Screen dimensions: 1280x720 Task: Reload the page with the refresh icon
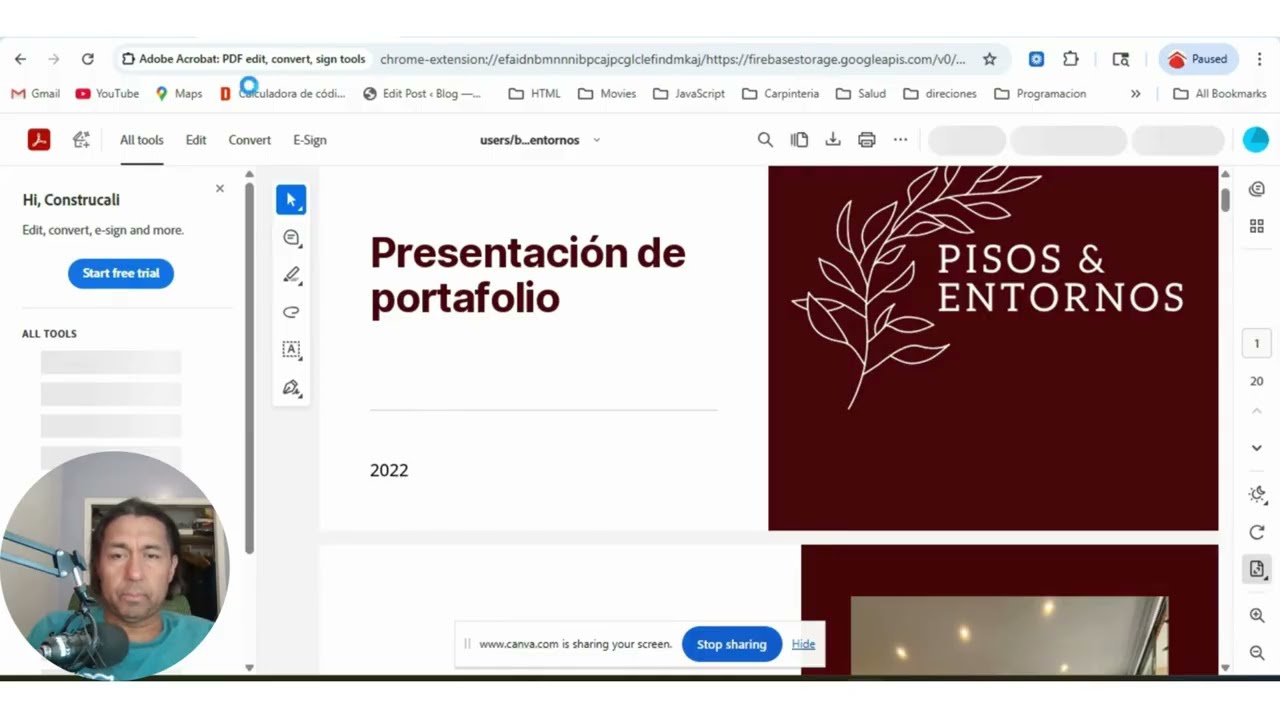tap(88, 59)
